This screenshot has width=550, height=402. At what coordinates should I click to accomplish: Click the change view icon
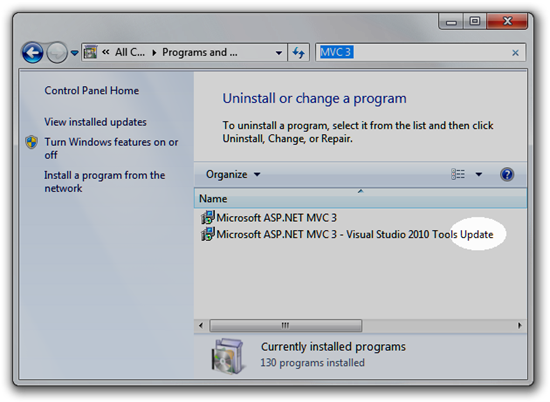[x=458, y=174]
